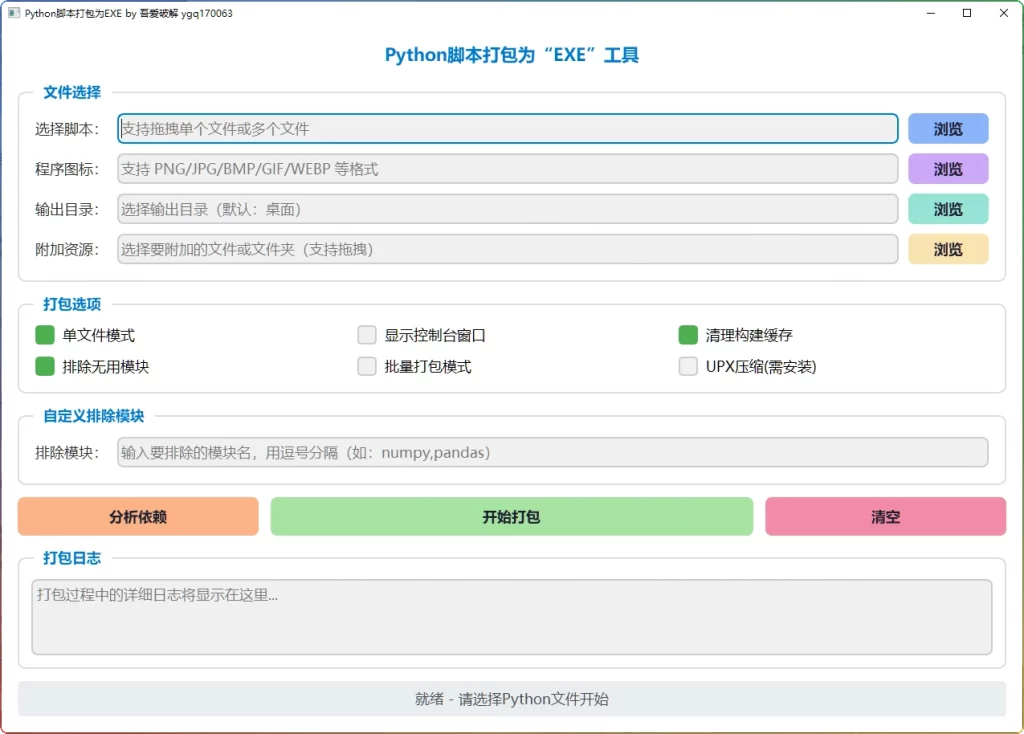Enable 批量打包模式 (batch packaging mode)
This screenshot has width=1024, height=734.
tap(367, 366)
